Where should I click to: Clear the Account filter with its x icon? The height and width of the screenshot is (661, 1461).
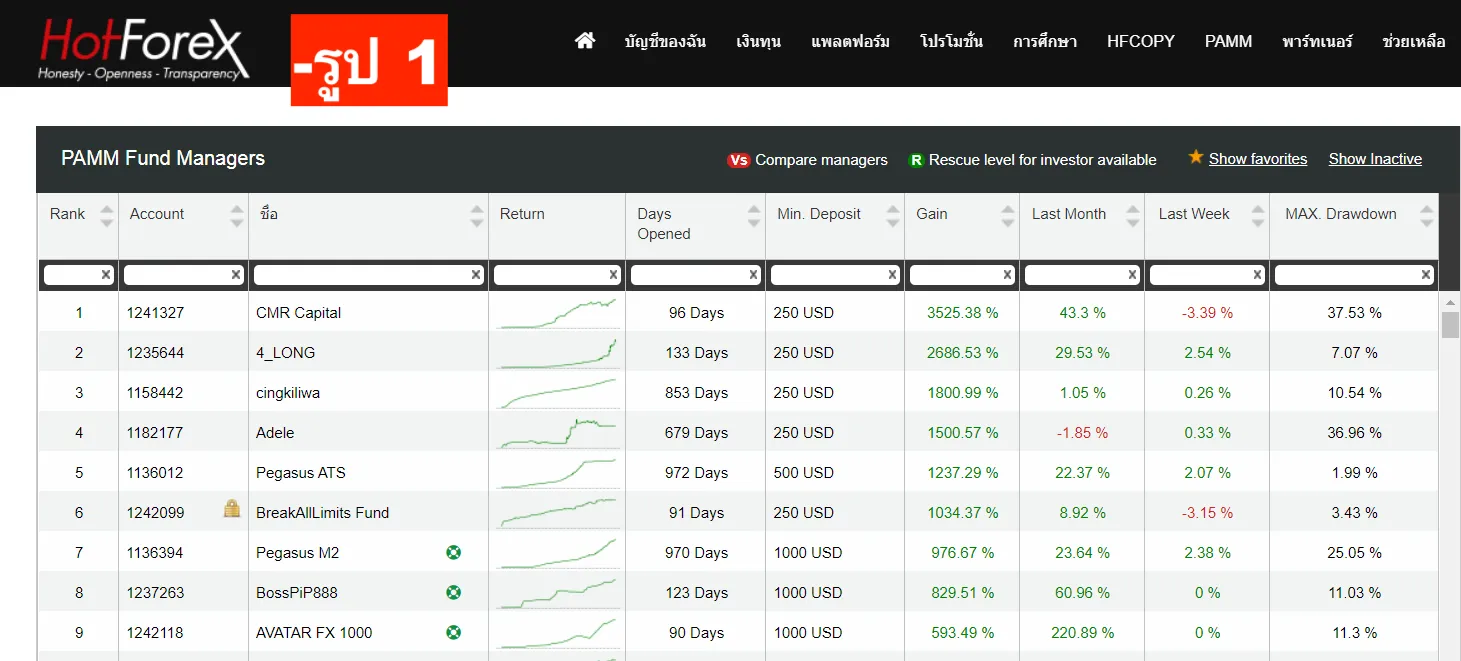(236, 275)
